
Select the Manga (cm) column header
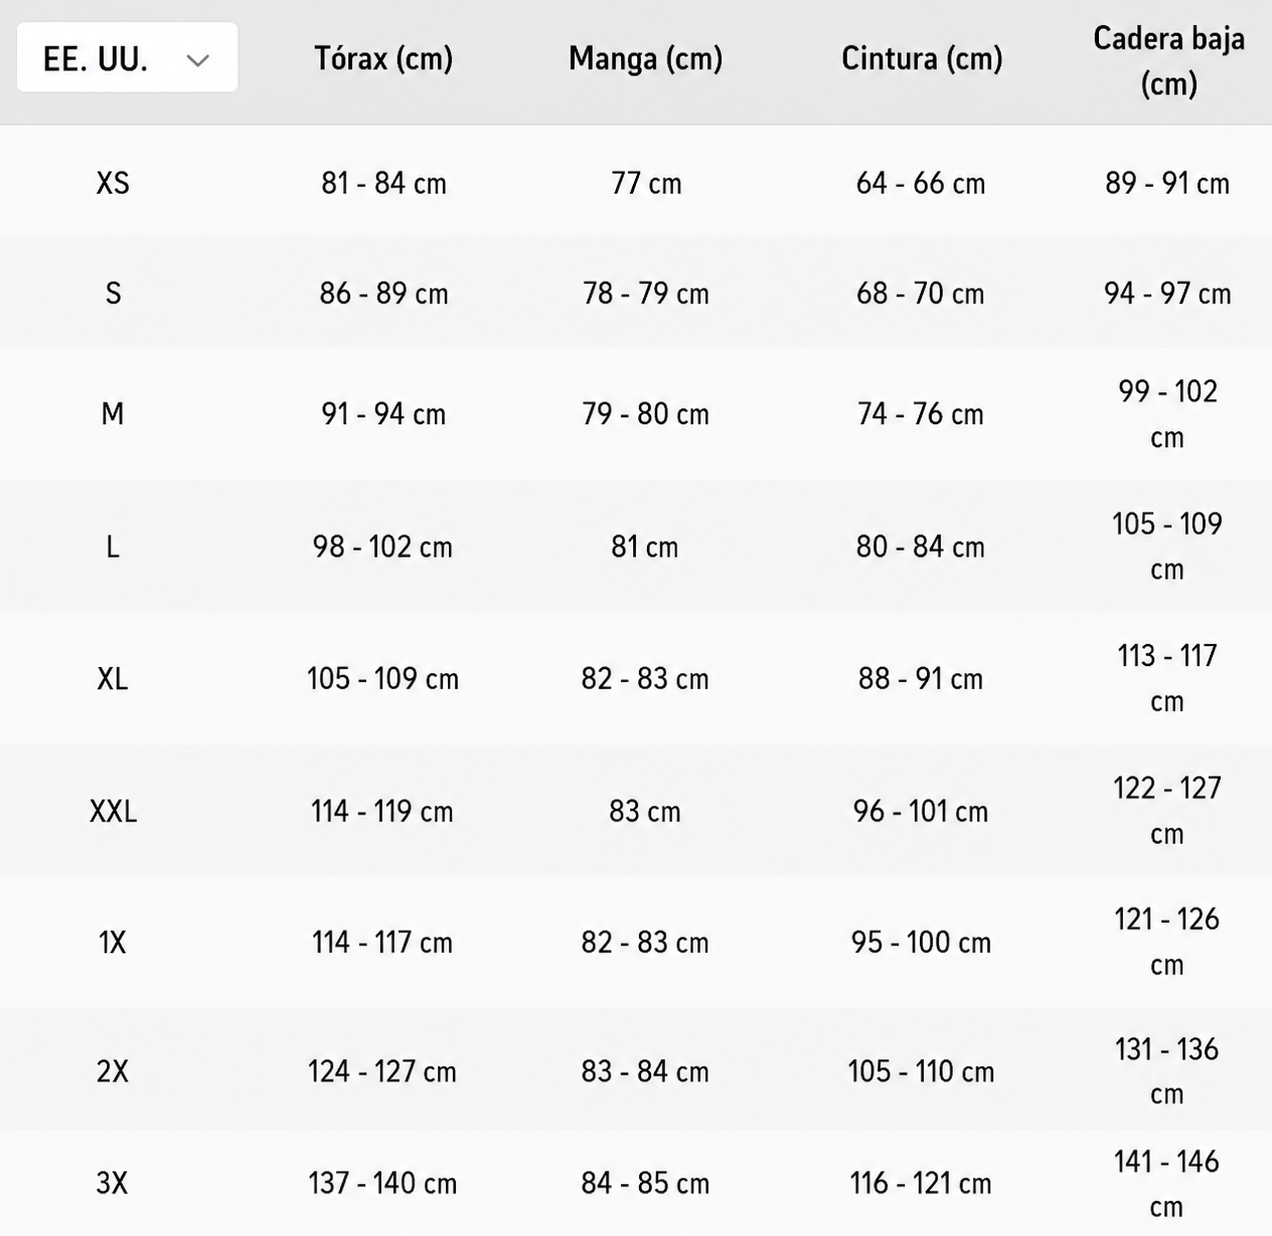[645, 59]
